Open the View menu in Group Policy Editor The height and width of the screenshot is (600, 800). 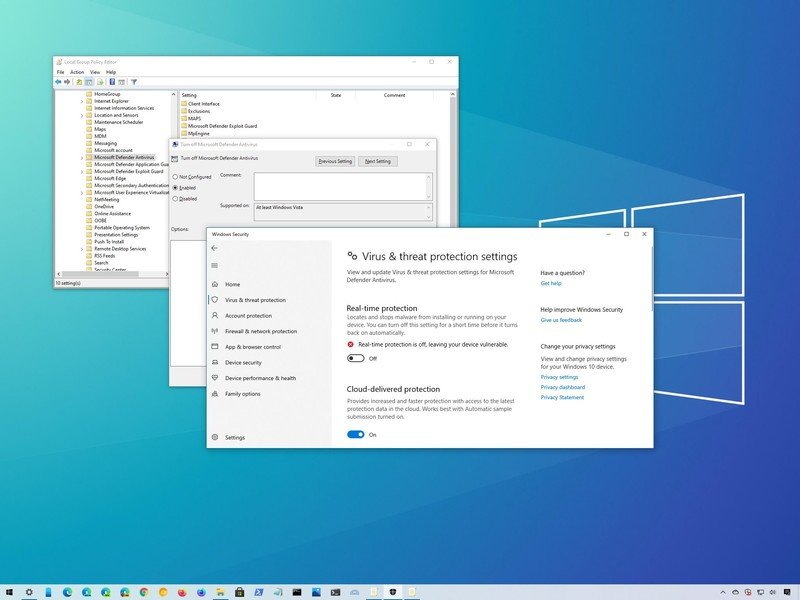point(95,72)
